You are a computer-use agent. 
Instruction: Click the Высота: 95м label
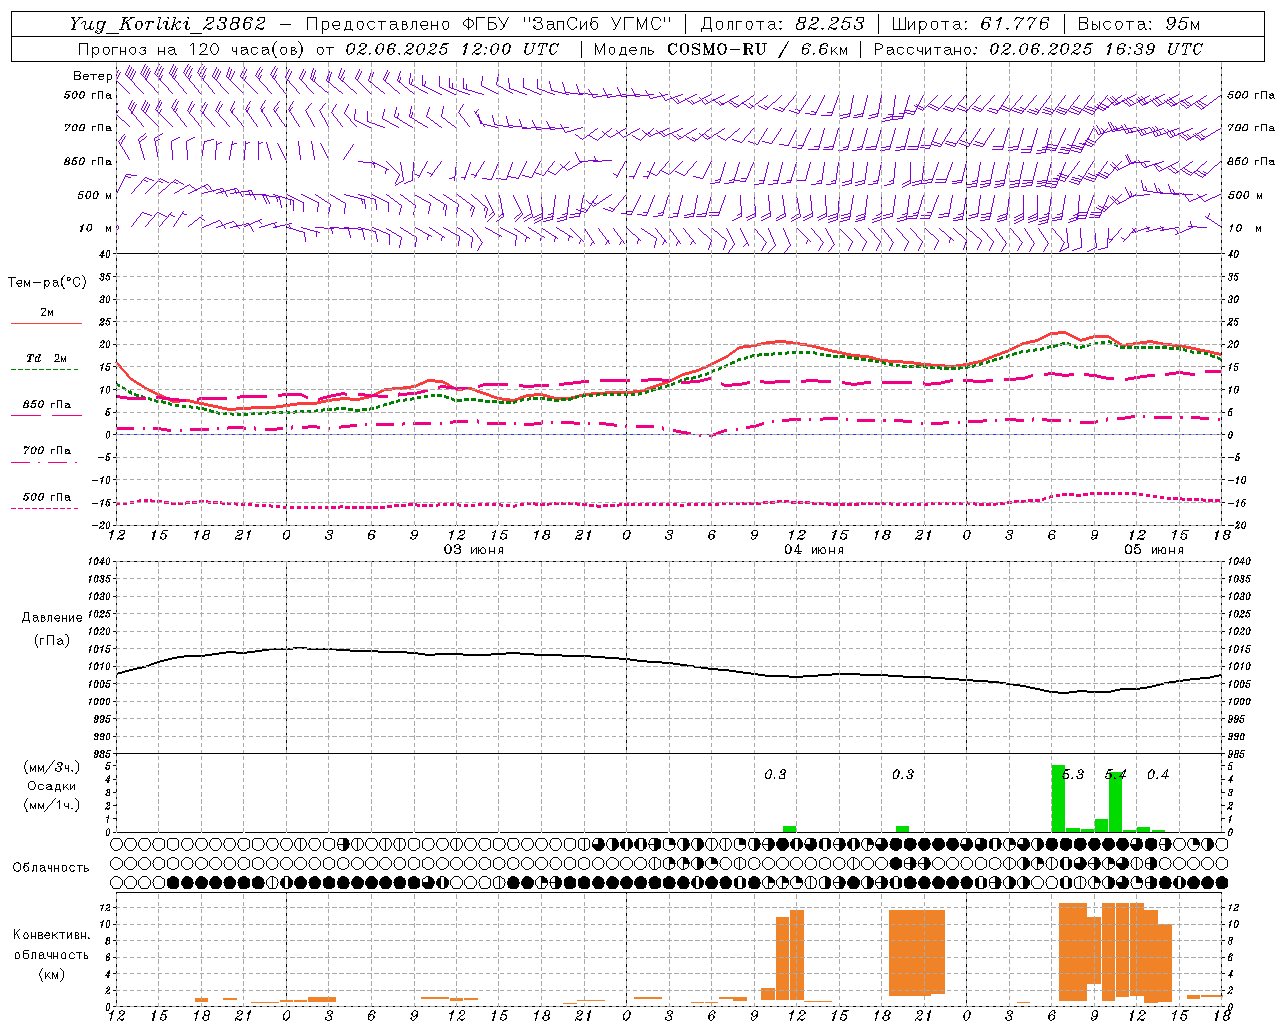coord(1139,24)
